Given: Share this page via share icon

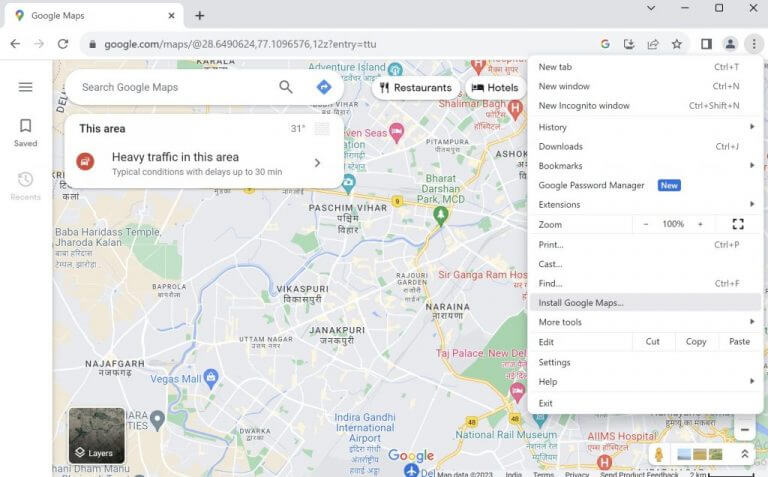Looking at the screenshot, I should (653, 44).
